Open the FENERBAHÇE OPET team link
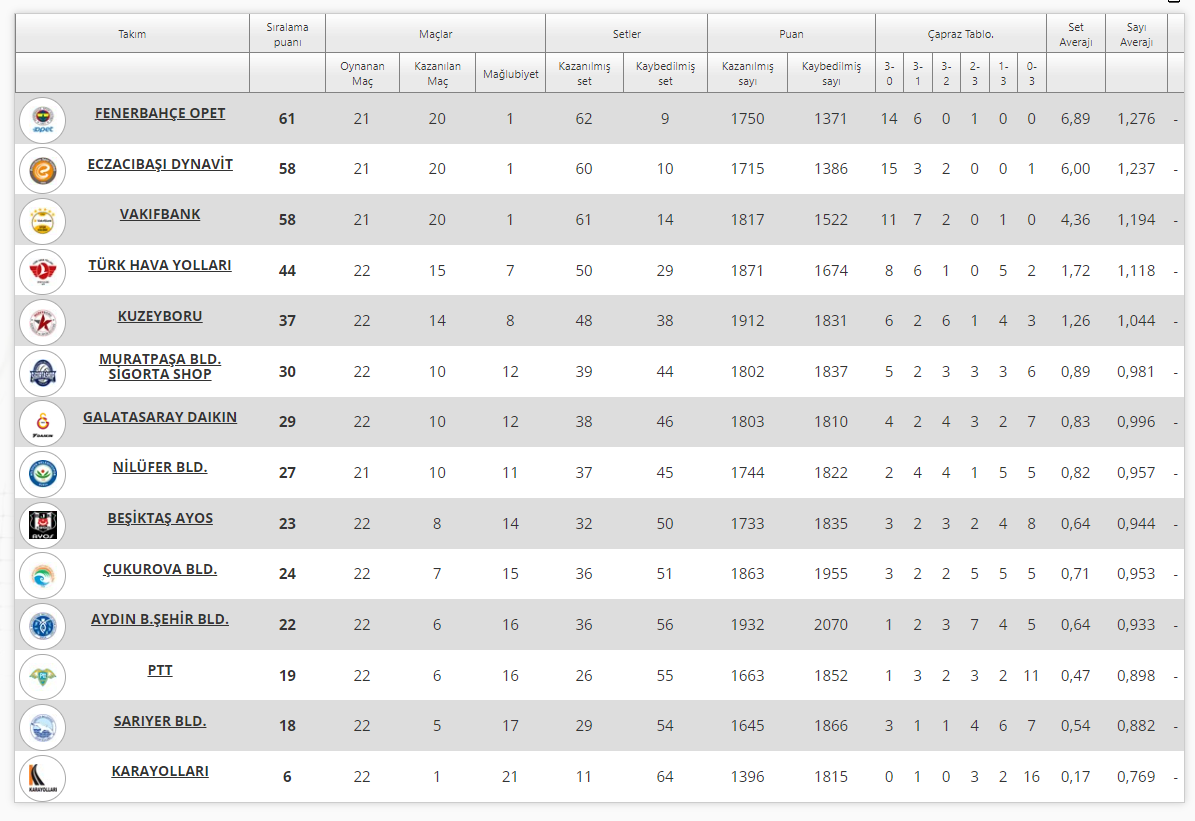Screen dimensions: 1195x821 coord(160,113)
